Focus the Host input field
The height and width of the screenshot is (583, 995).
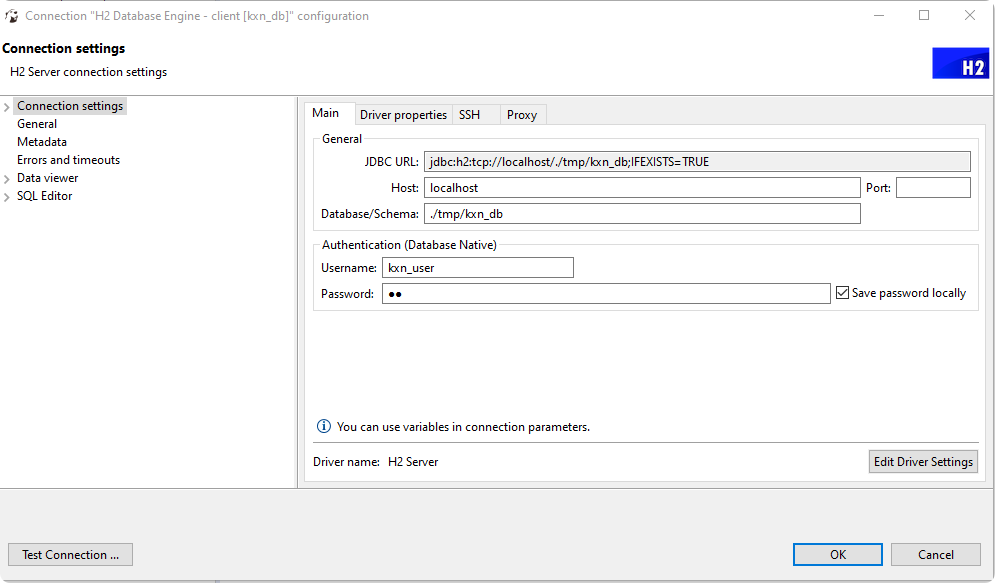click(x=642, y=188)
